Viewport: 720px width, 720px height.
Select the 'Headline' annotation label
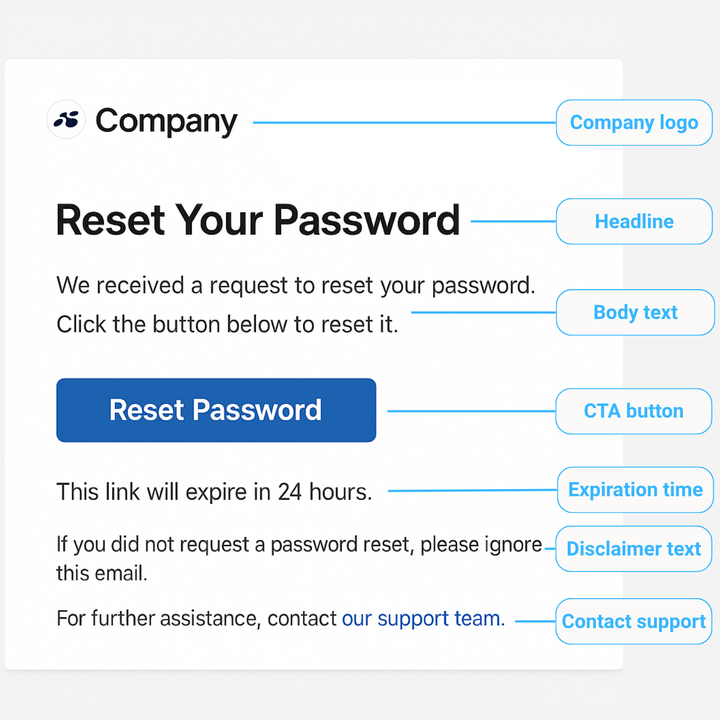coord(634,221)
